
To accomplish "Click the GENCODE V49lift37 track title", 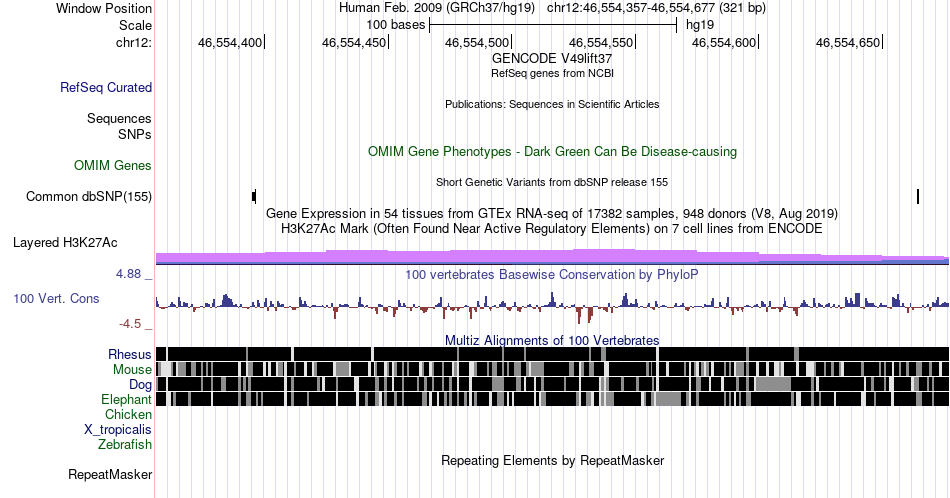I will click(552, 59).
